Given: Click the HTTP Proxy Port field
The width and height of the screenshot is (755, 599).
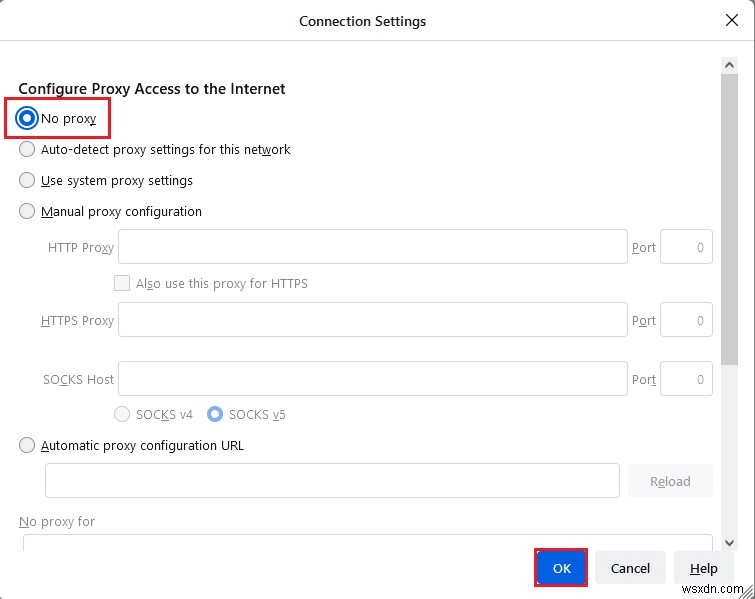Looking at the screenshot, I should point(686,247).
